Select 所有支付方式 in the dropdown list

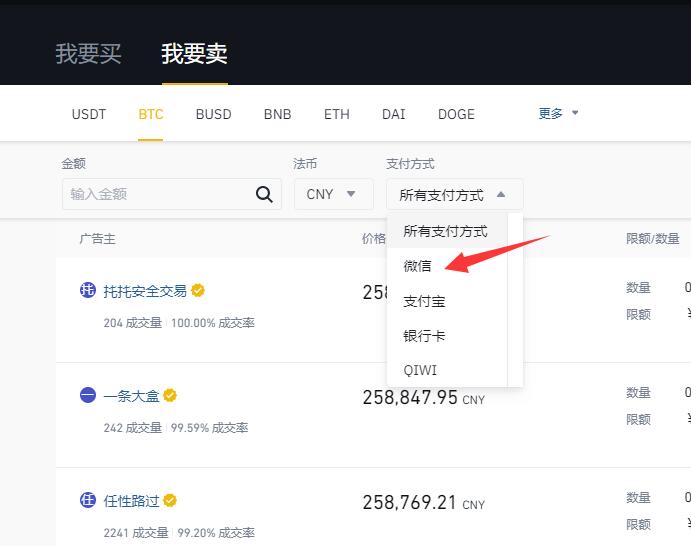coord(445,231)
